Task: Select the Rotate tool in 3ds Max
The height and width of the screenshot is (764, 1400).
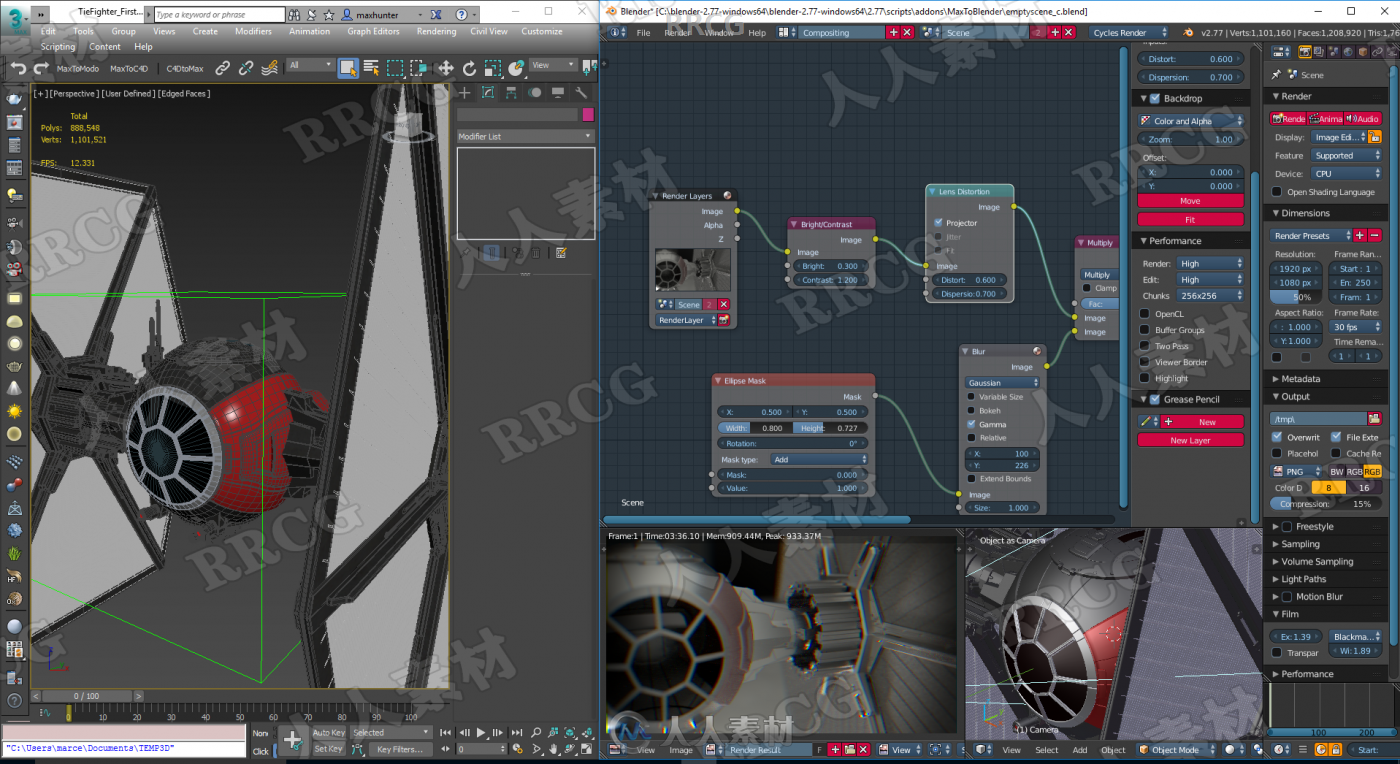Action: (470, 68)
